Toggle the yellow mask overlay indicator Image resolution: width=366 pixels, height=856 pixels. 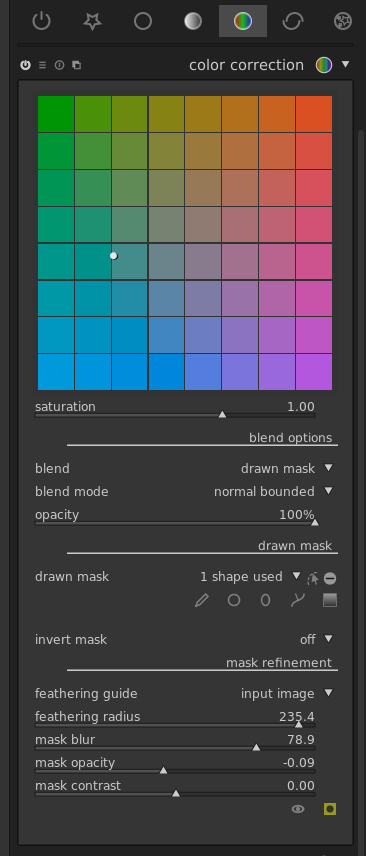tap(329, 809)
